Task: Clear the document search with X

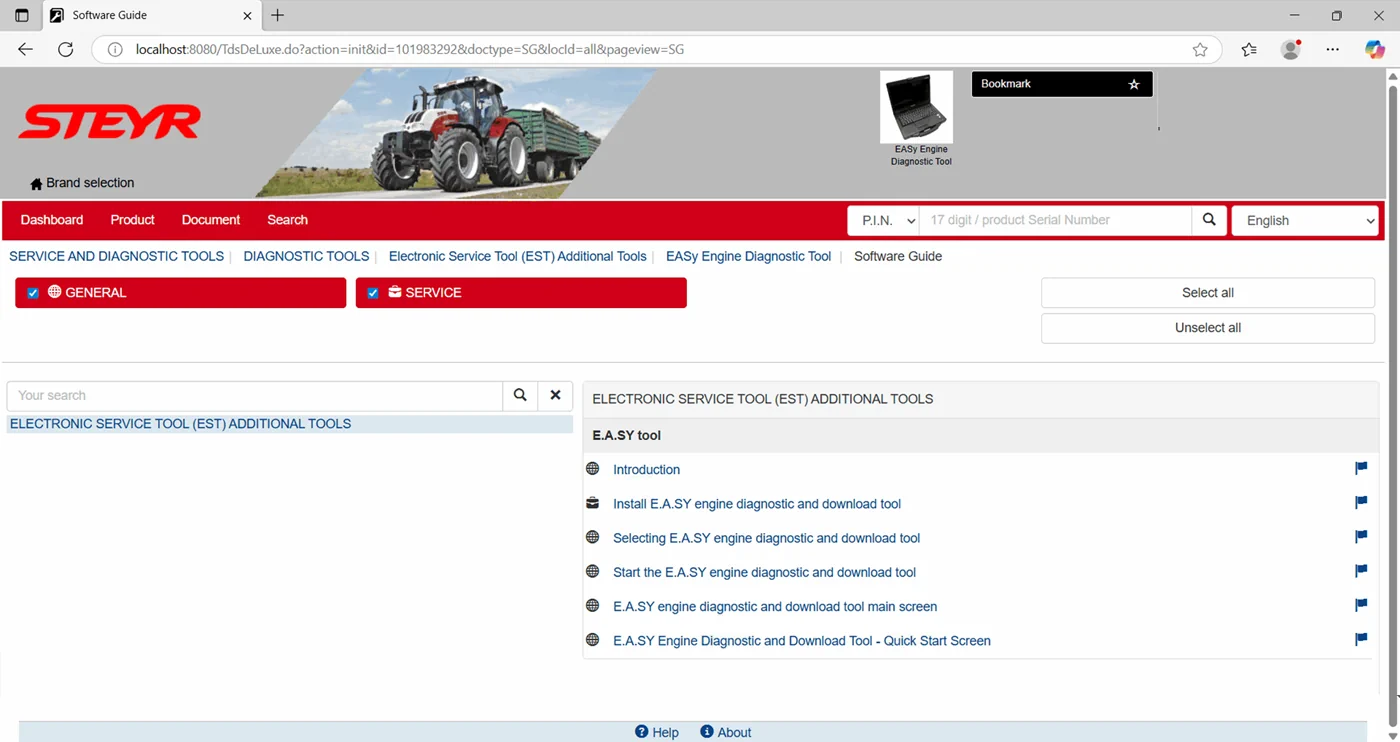Action: [555, 395]
